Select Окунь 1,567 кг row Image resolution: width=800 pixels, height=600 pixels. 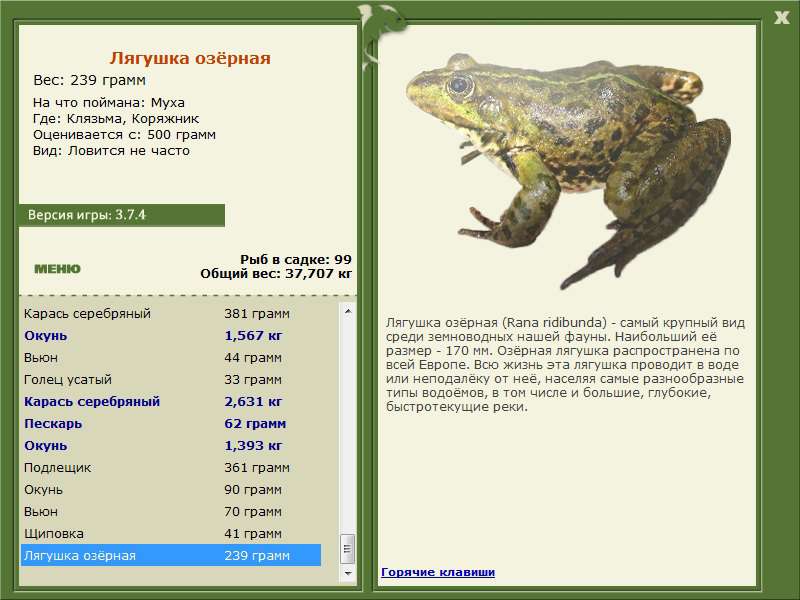click(x=171, y=335)
